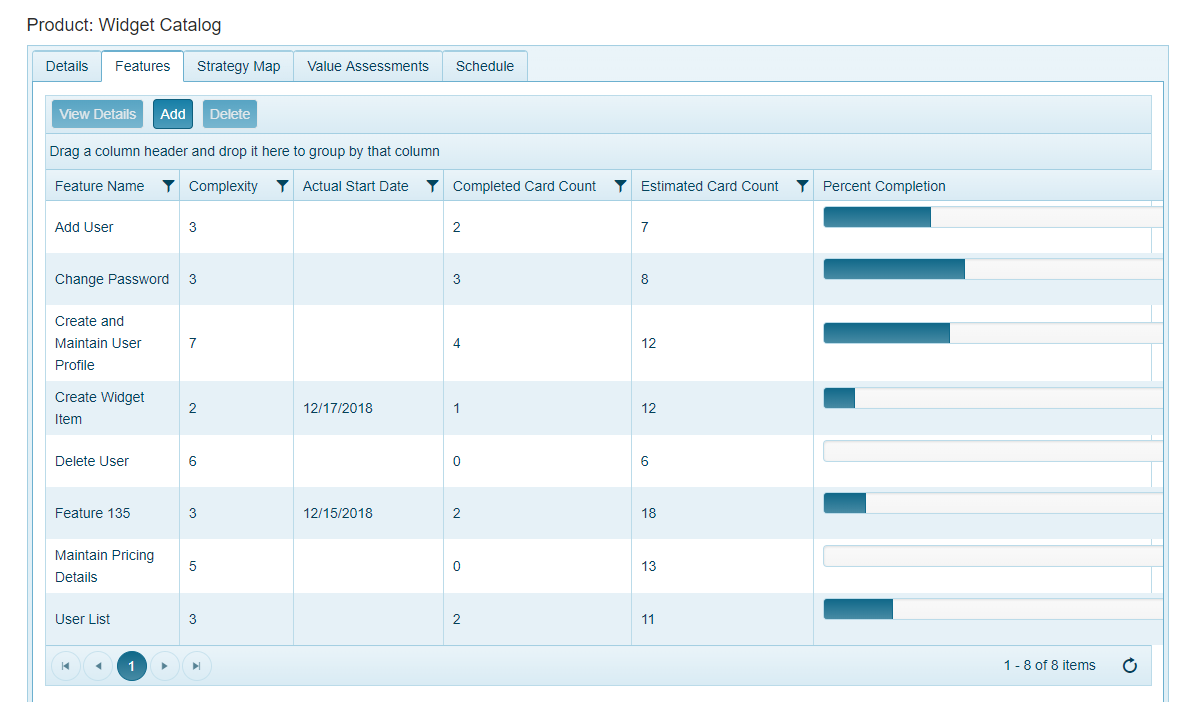Viewport: 1200px width, 702px height.
Task: Filter the Completed Card Count column
Action: [x=620, y=186]
